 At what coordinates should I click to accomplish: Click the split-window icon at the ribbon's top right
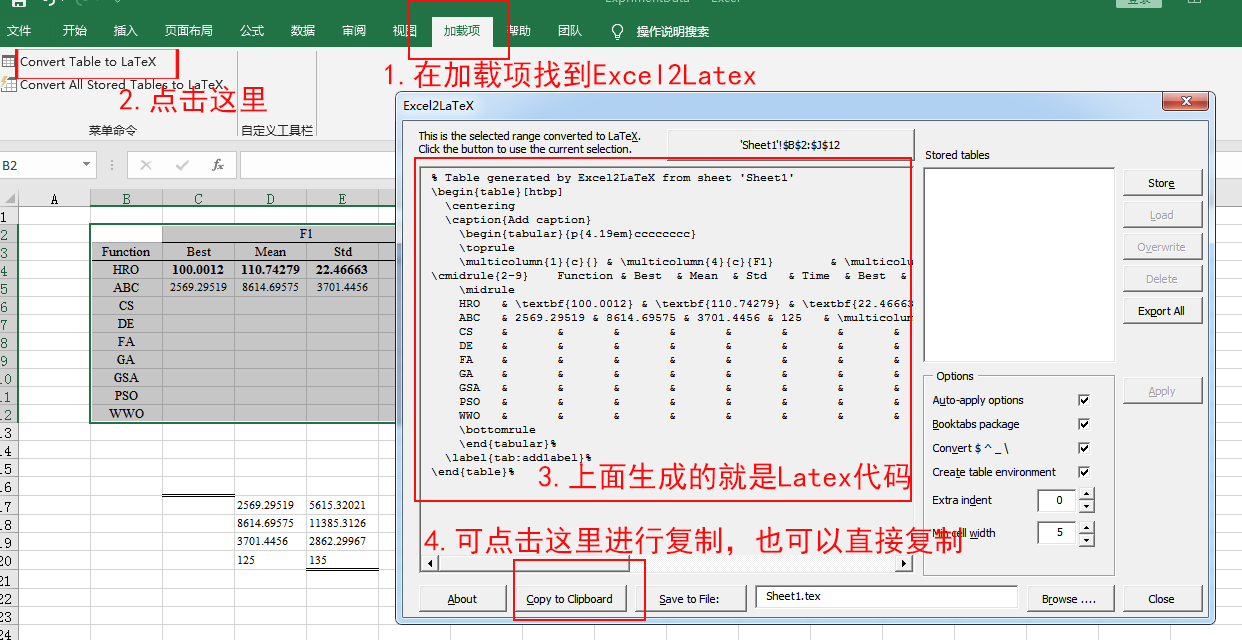[1194, 2]
